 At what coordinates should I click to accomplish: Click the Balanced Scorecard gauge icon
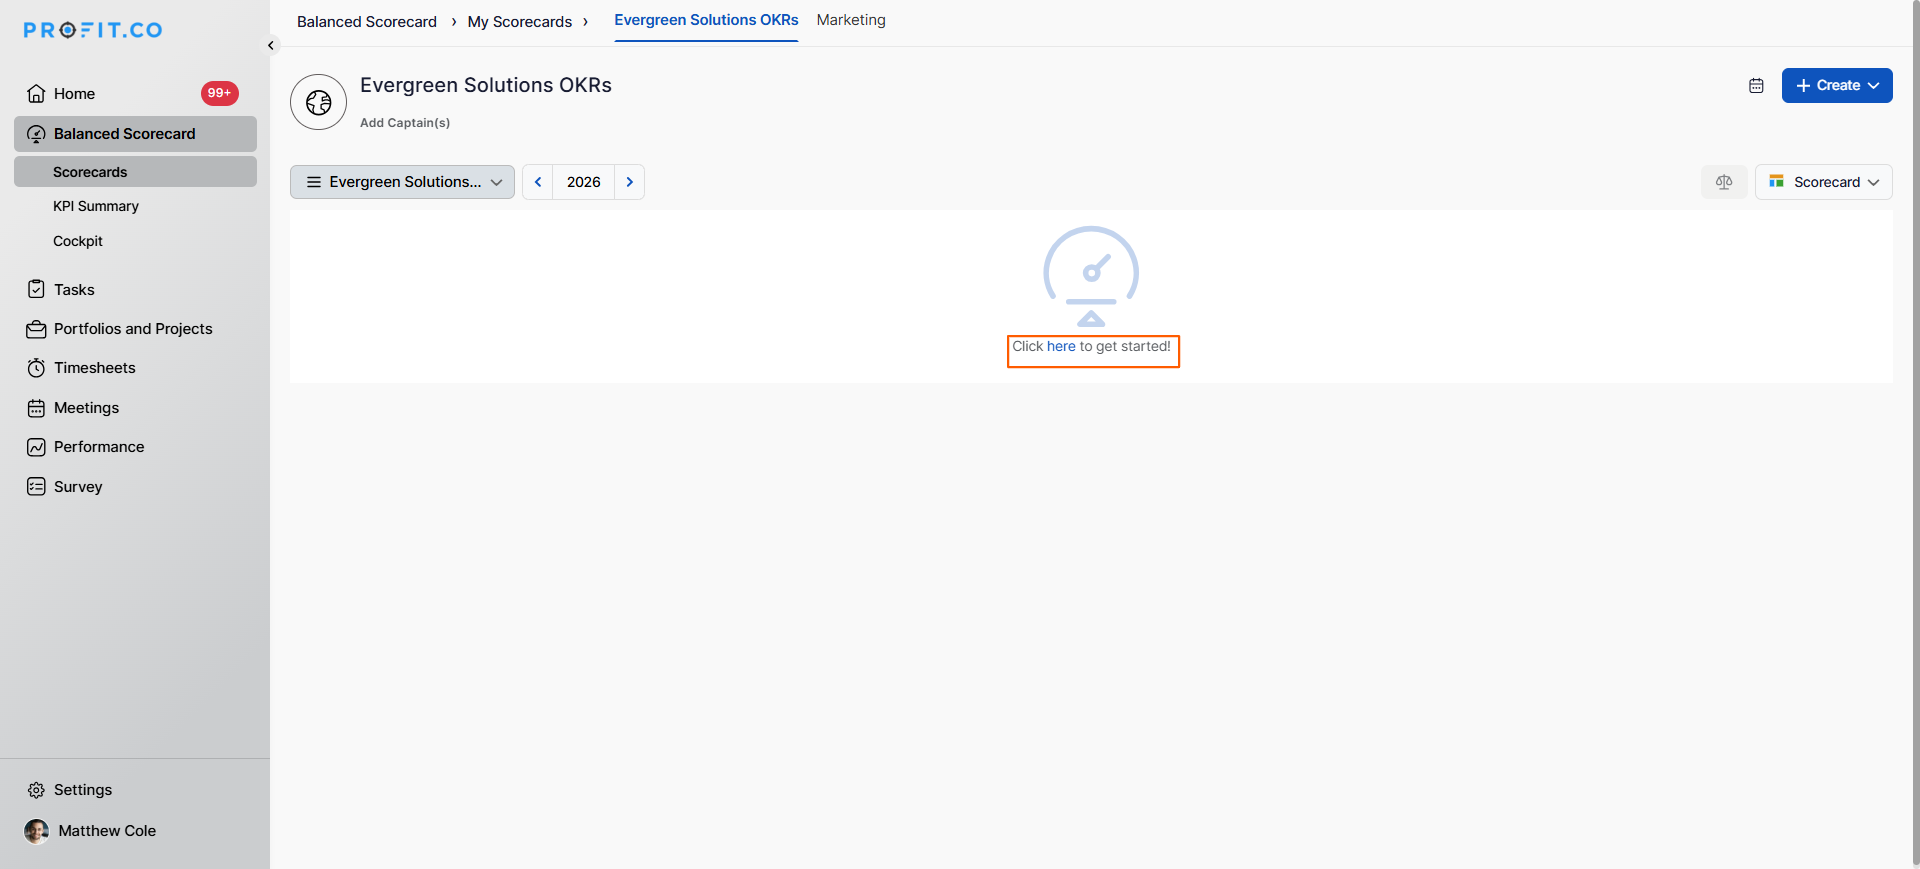pyautogui.click(x=36, y=134)
